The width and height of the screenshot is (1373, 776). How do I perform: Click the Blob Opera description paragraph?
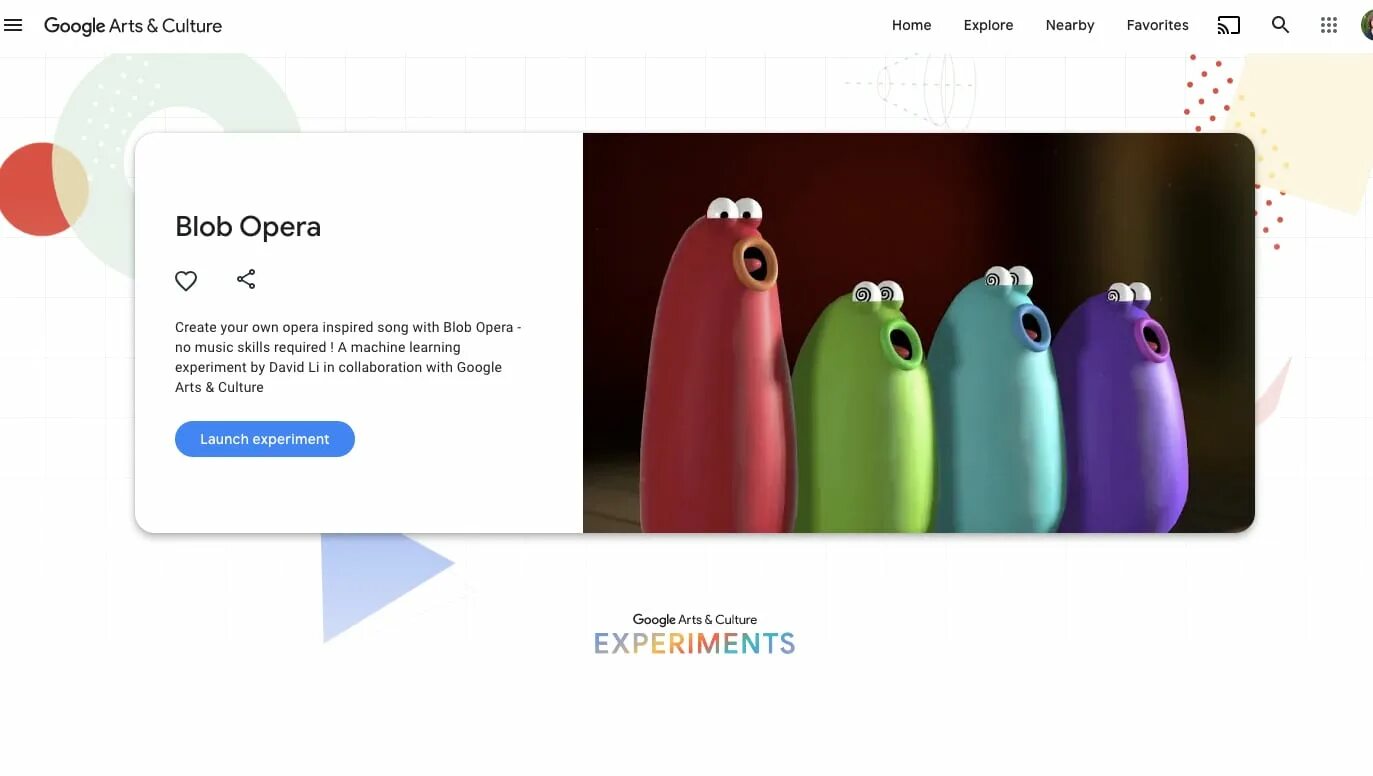tap(348, 357)
